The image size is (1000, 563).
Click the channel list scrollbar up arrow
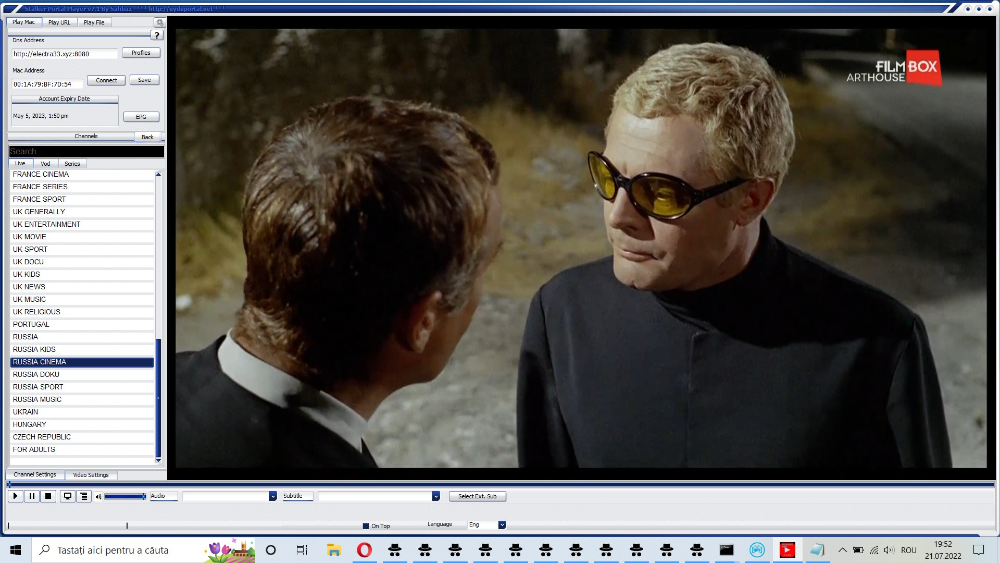[158, 175]
